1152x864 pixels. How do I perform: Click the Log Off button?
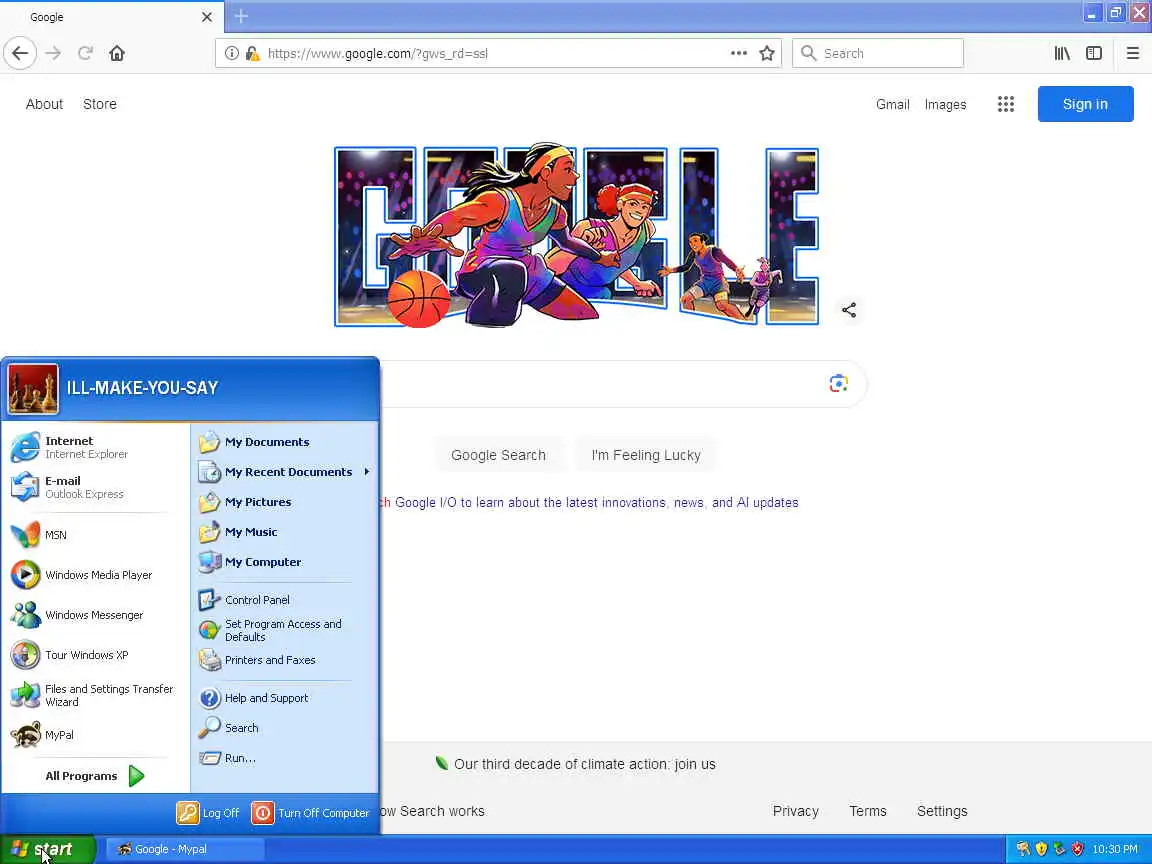pos(209,813)
